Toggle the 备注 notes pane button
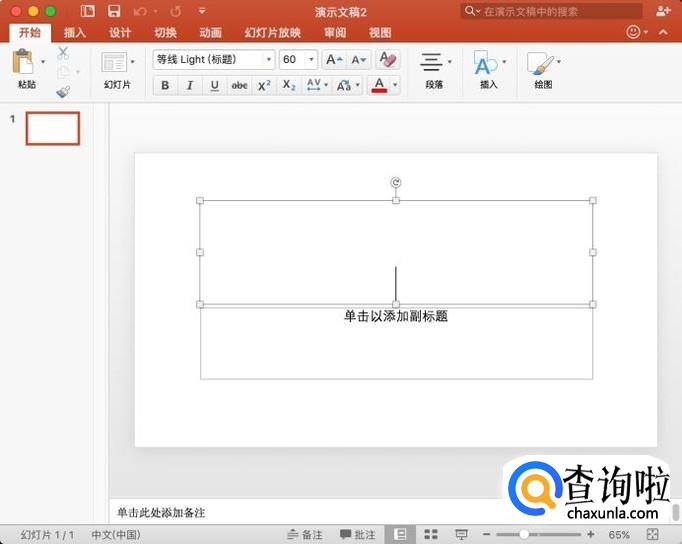The image size is (682, 544). pyautogui.click(x=305, y=534)
